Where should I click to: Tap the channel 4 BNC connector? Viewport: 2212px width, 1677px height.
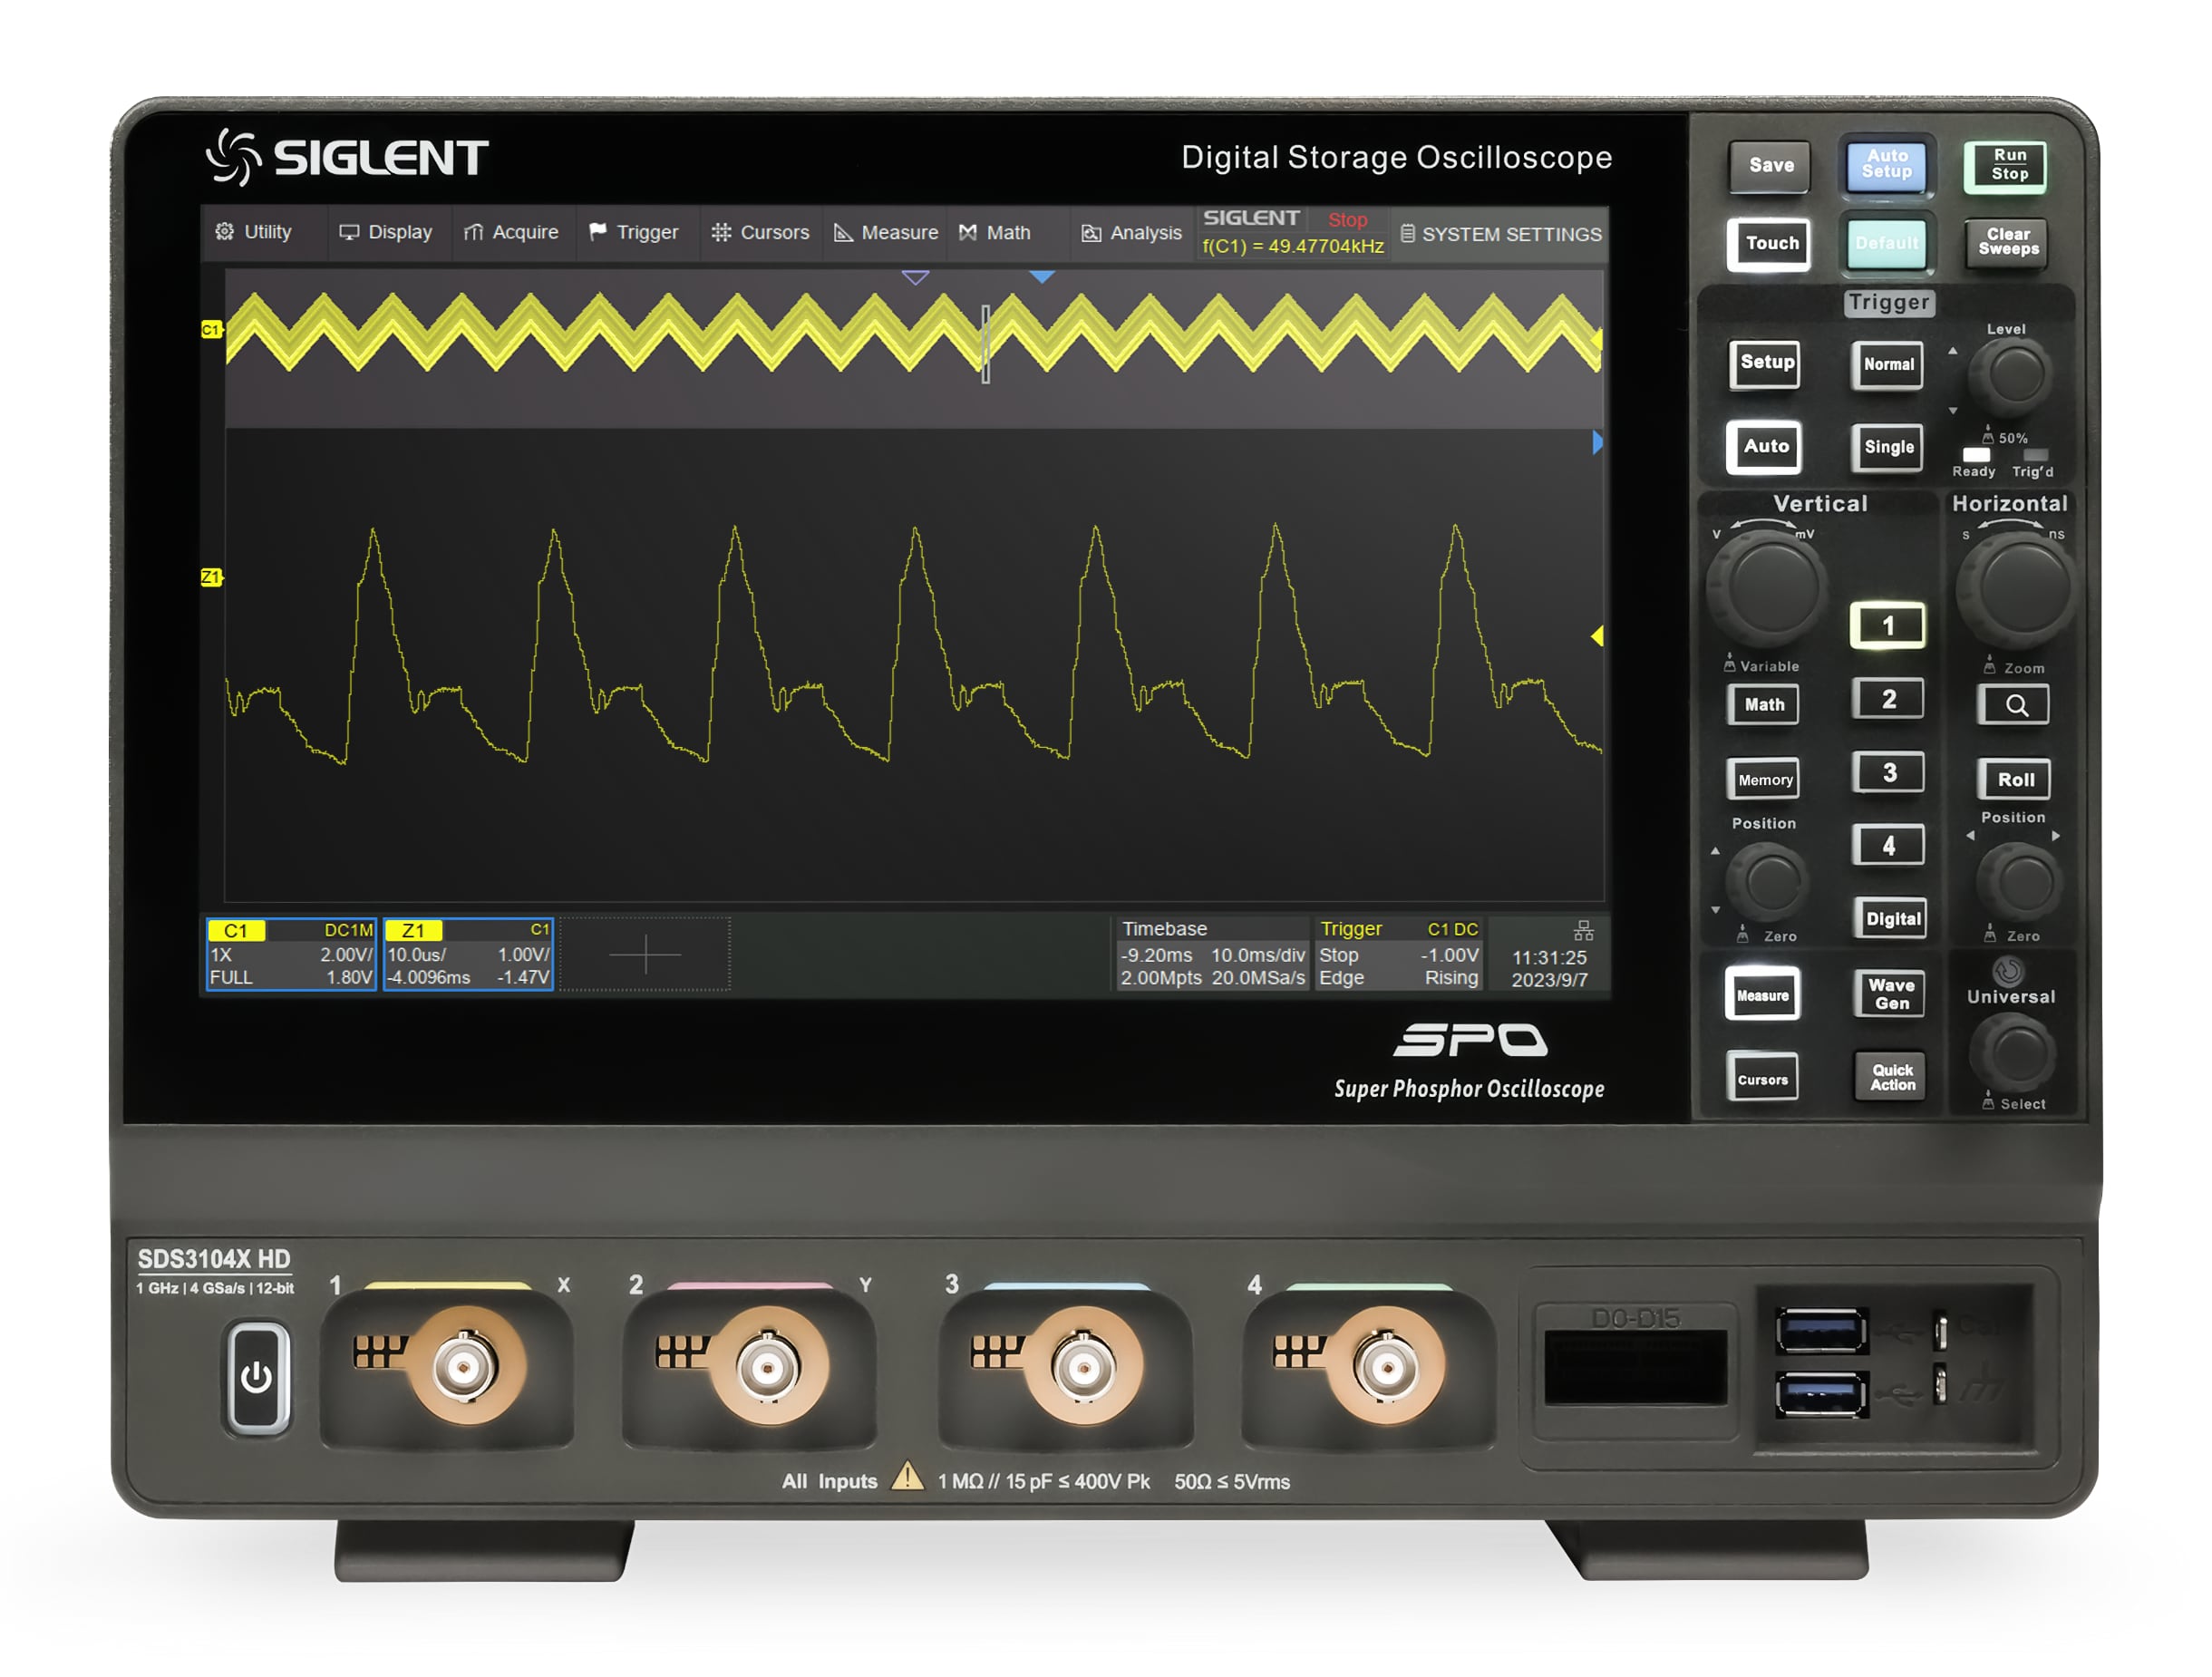tap(1386, 1367)
